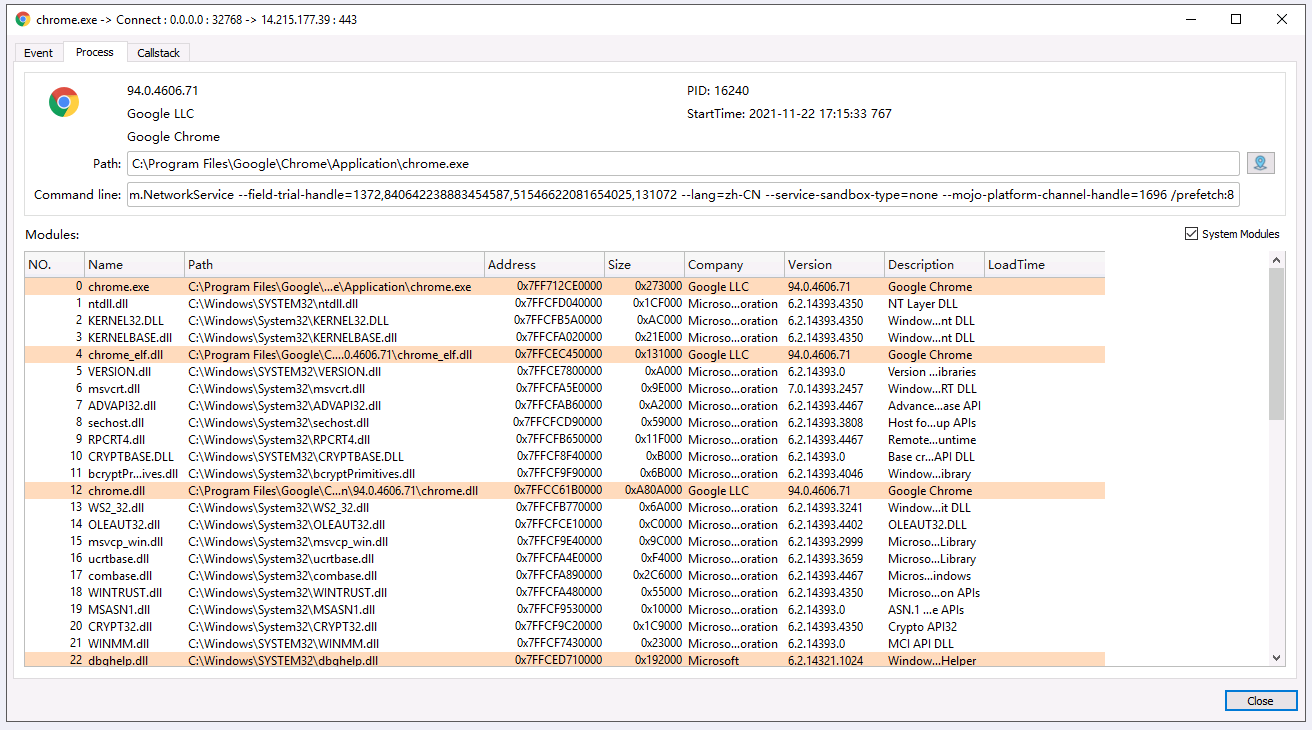Click the modules list scroll-down arrow

pyautogui.click(x=1276, y=657)
